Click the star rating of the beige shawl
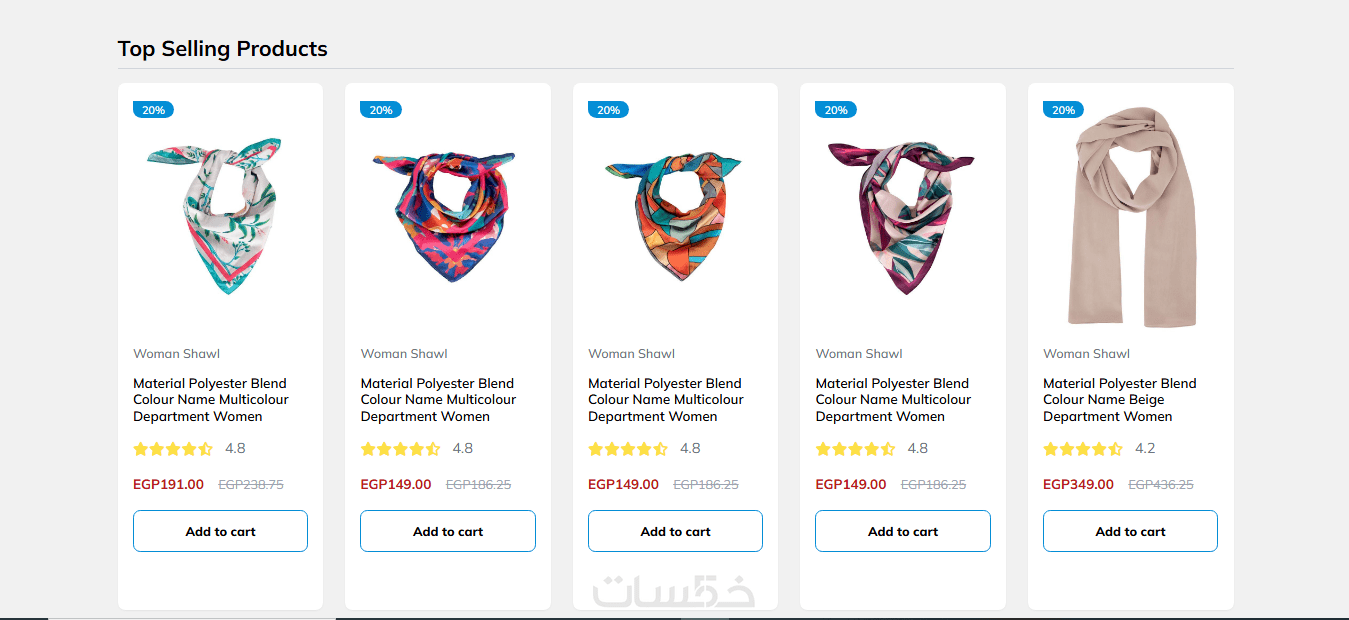1349x620 pixels. click(1083, 449)
